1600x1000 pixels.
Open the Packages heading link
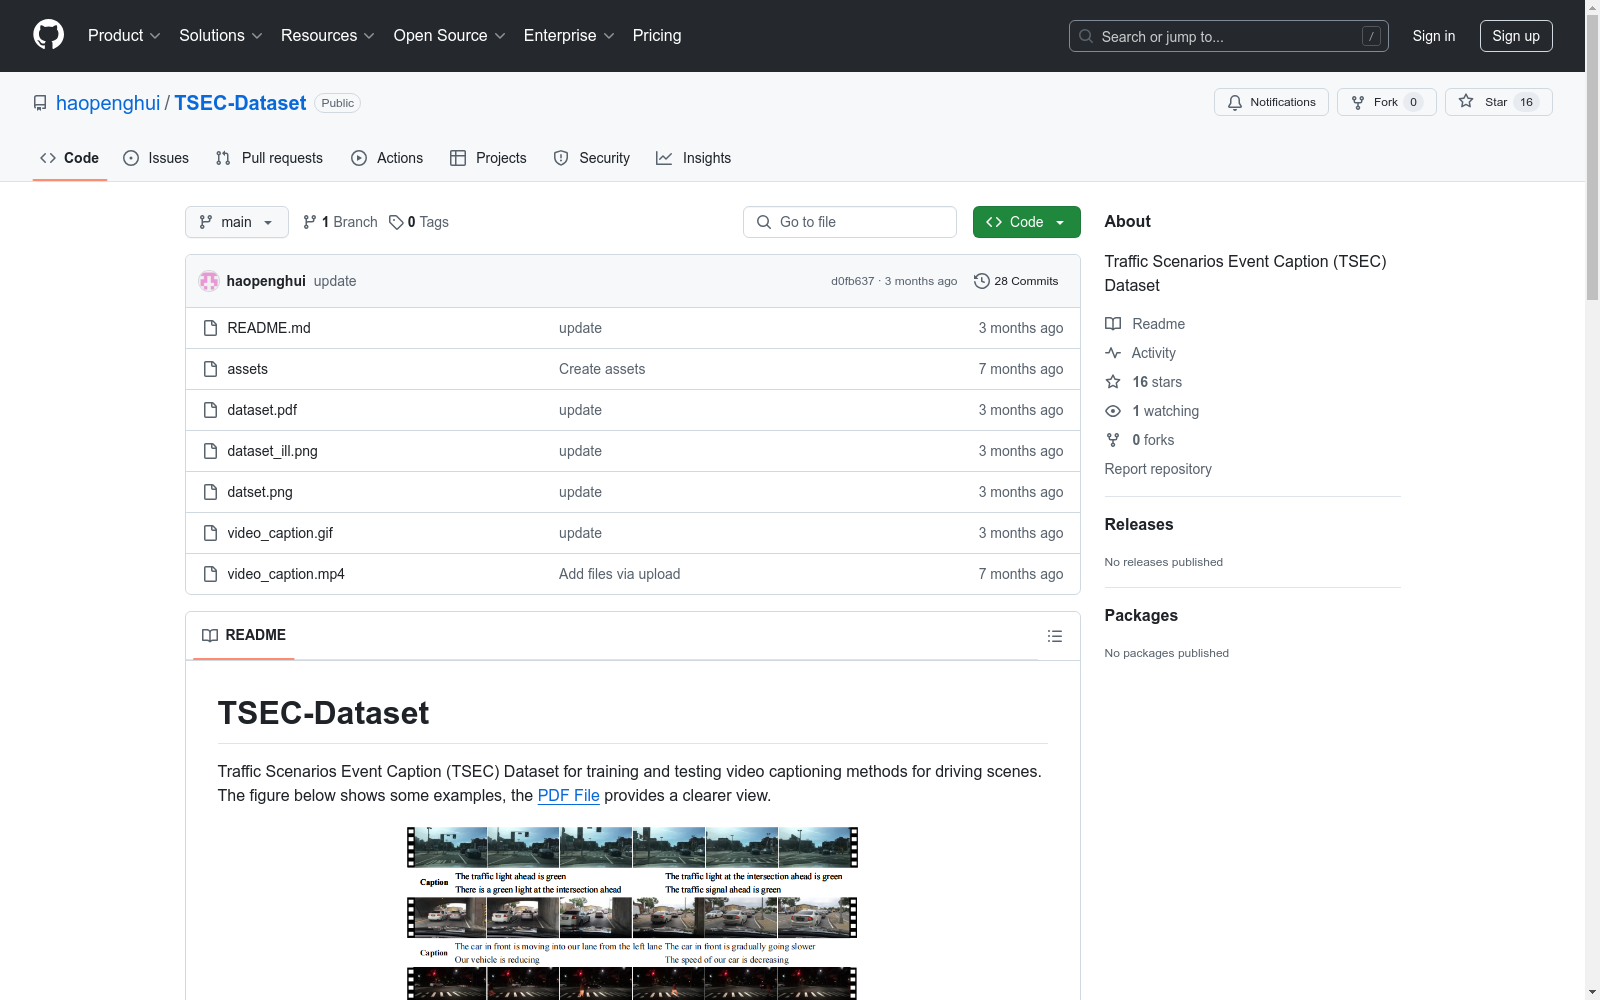click(1141, 615)
